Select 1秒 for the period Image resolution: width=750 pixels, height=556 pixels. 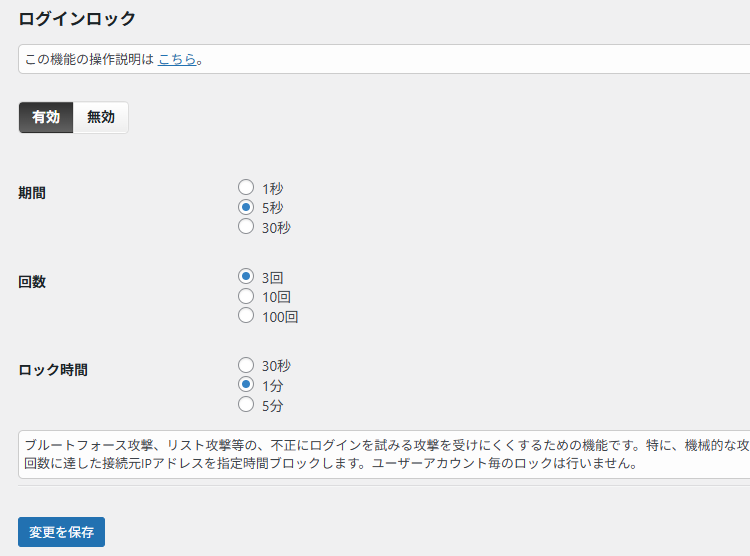(x=246, y=187)
